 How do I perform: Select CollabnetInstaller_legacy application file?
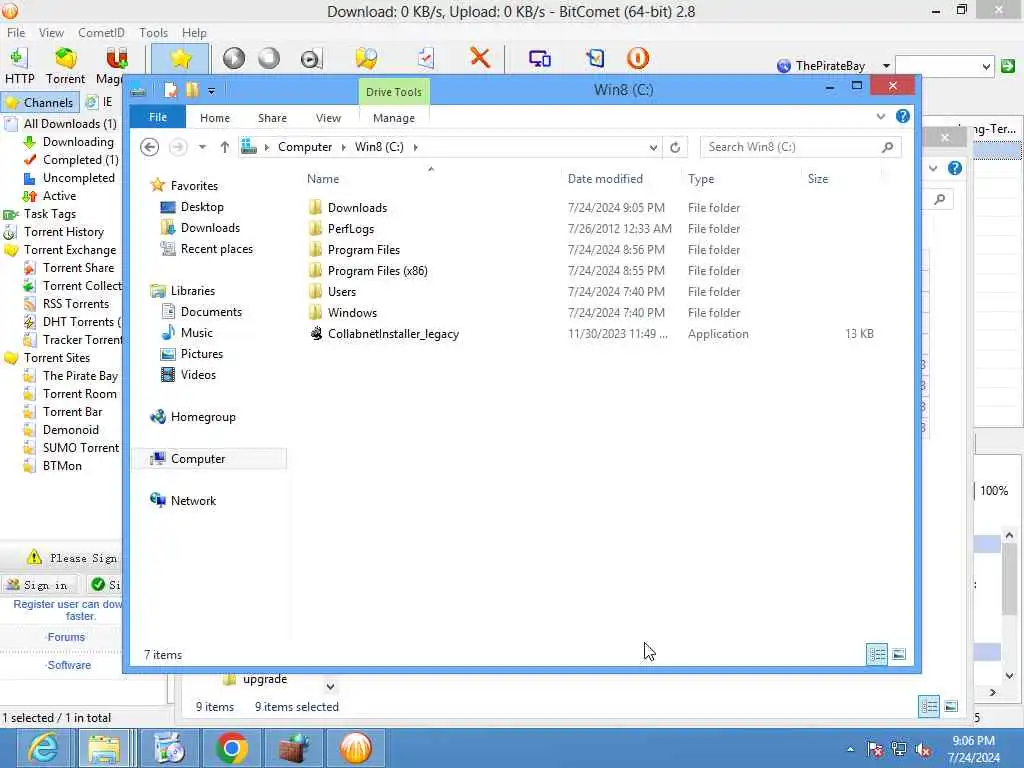pos(393,334)
